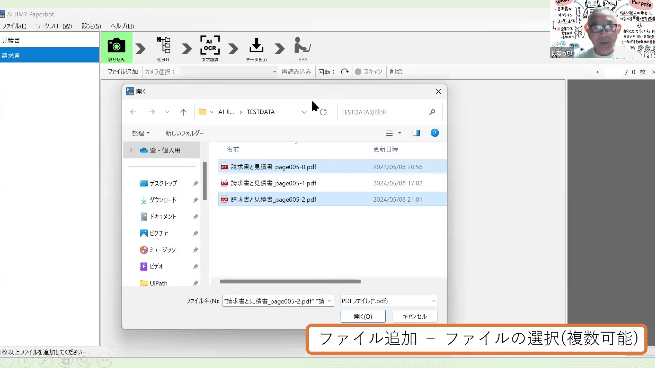The height and width of the screenshot is (368, 655).
Task: Click the AI folder path segment
Action: pyautogui.click(x=226, y=112)
